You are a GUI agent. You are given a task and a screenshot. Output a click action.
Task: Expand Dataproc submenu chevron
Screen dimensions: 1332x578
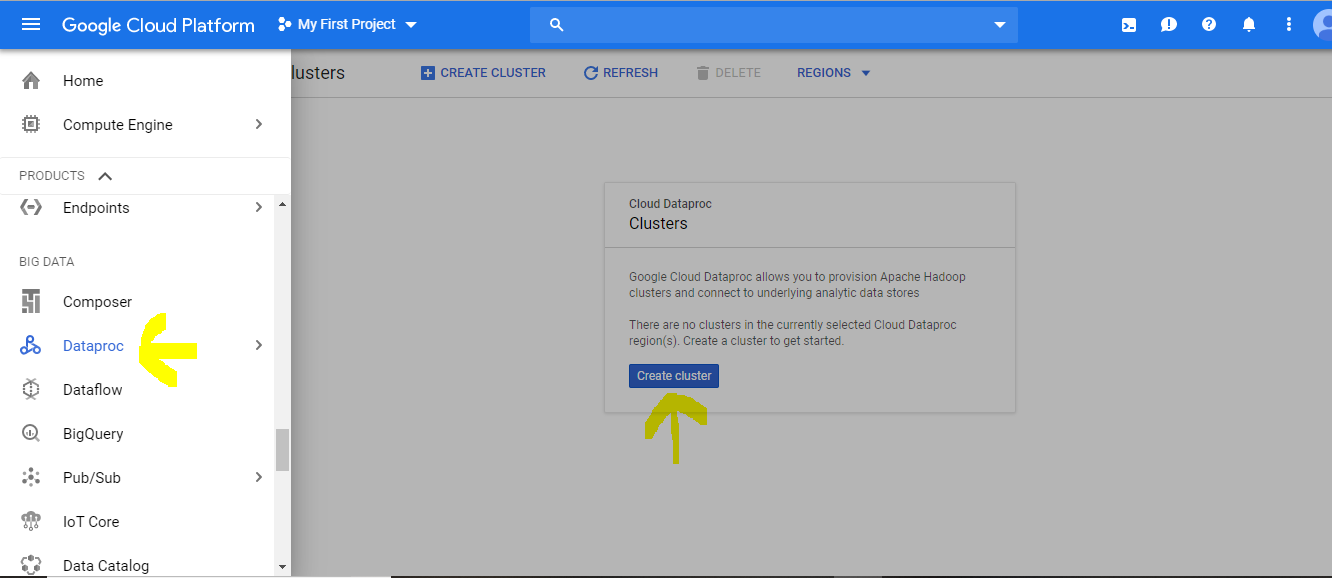tap(259, 346)
